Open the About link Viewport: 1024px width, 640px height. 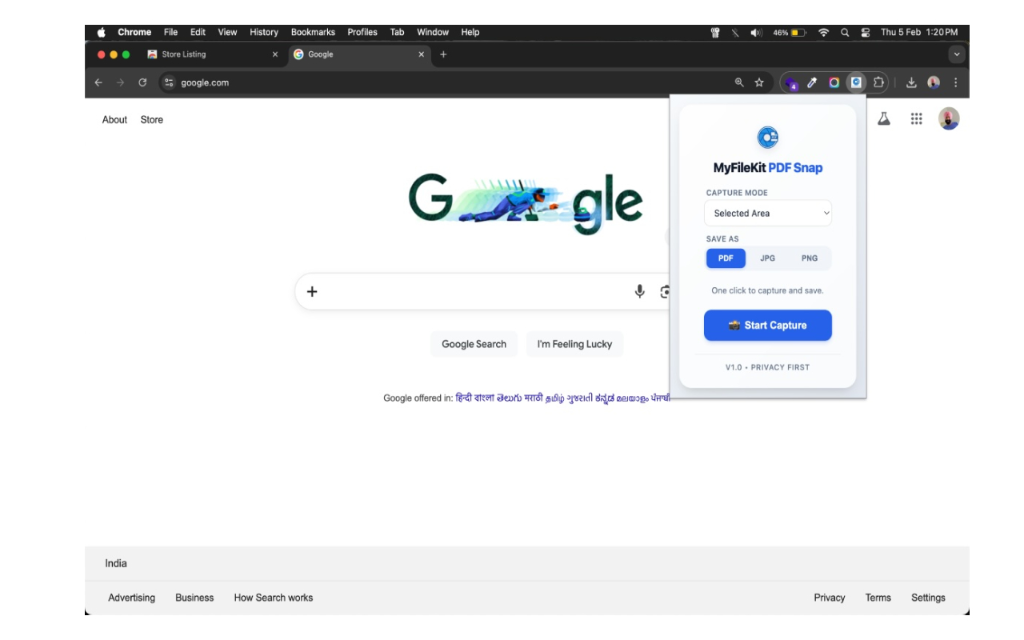coord(114,120)
